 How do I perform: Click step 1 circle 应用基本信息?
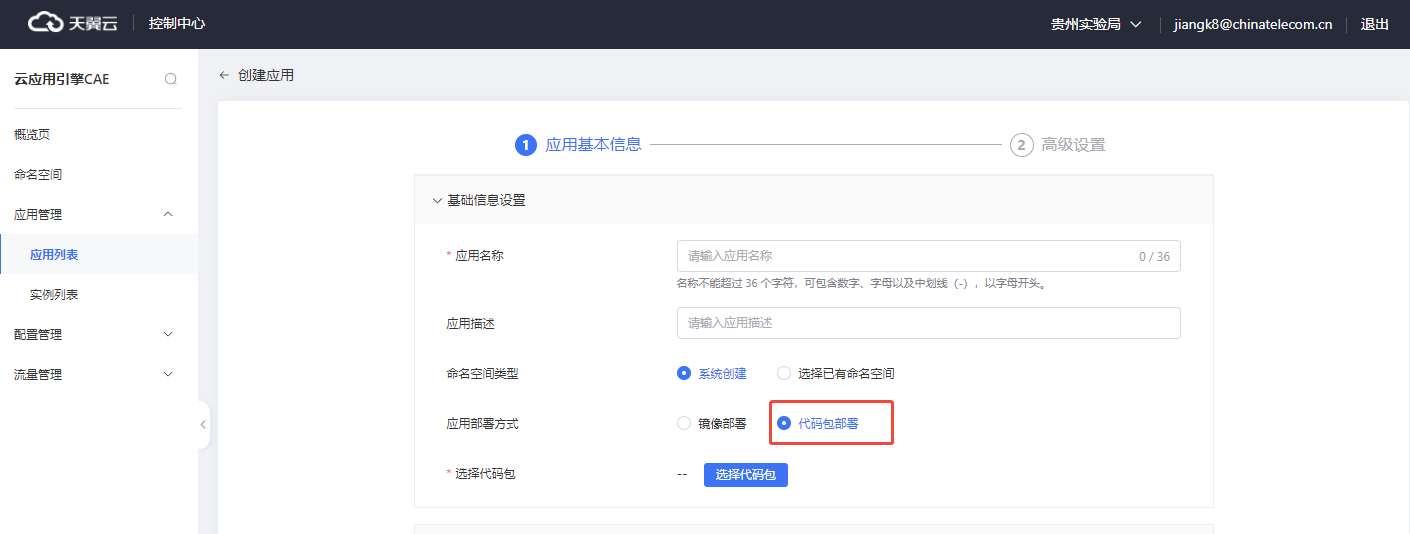pyautogui.click(x=526, y=145)
